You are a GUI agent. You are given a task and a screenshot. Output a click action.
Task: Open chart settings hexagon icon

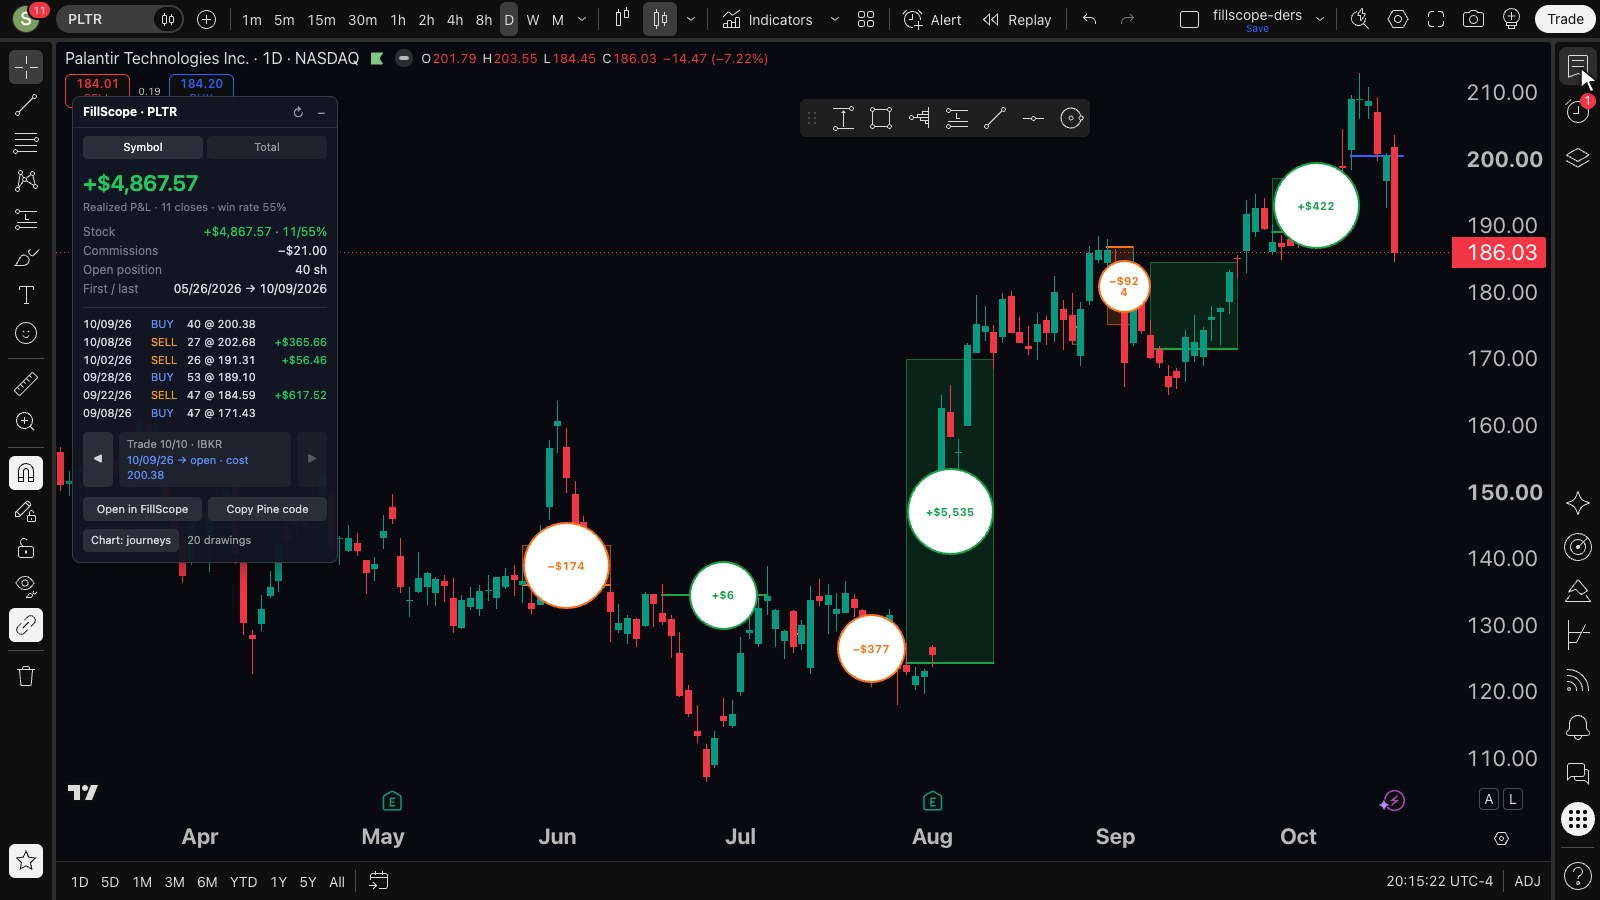(1398, 19)
